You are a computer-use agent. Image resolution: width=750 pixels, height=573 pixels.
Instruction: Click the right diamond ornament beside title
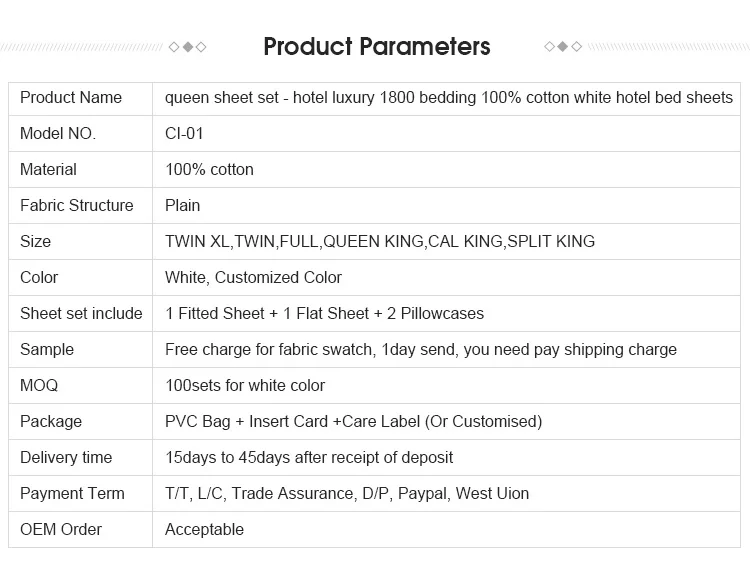tap(562, 47)
